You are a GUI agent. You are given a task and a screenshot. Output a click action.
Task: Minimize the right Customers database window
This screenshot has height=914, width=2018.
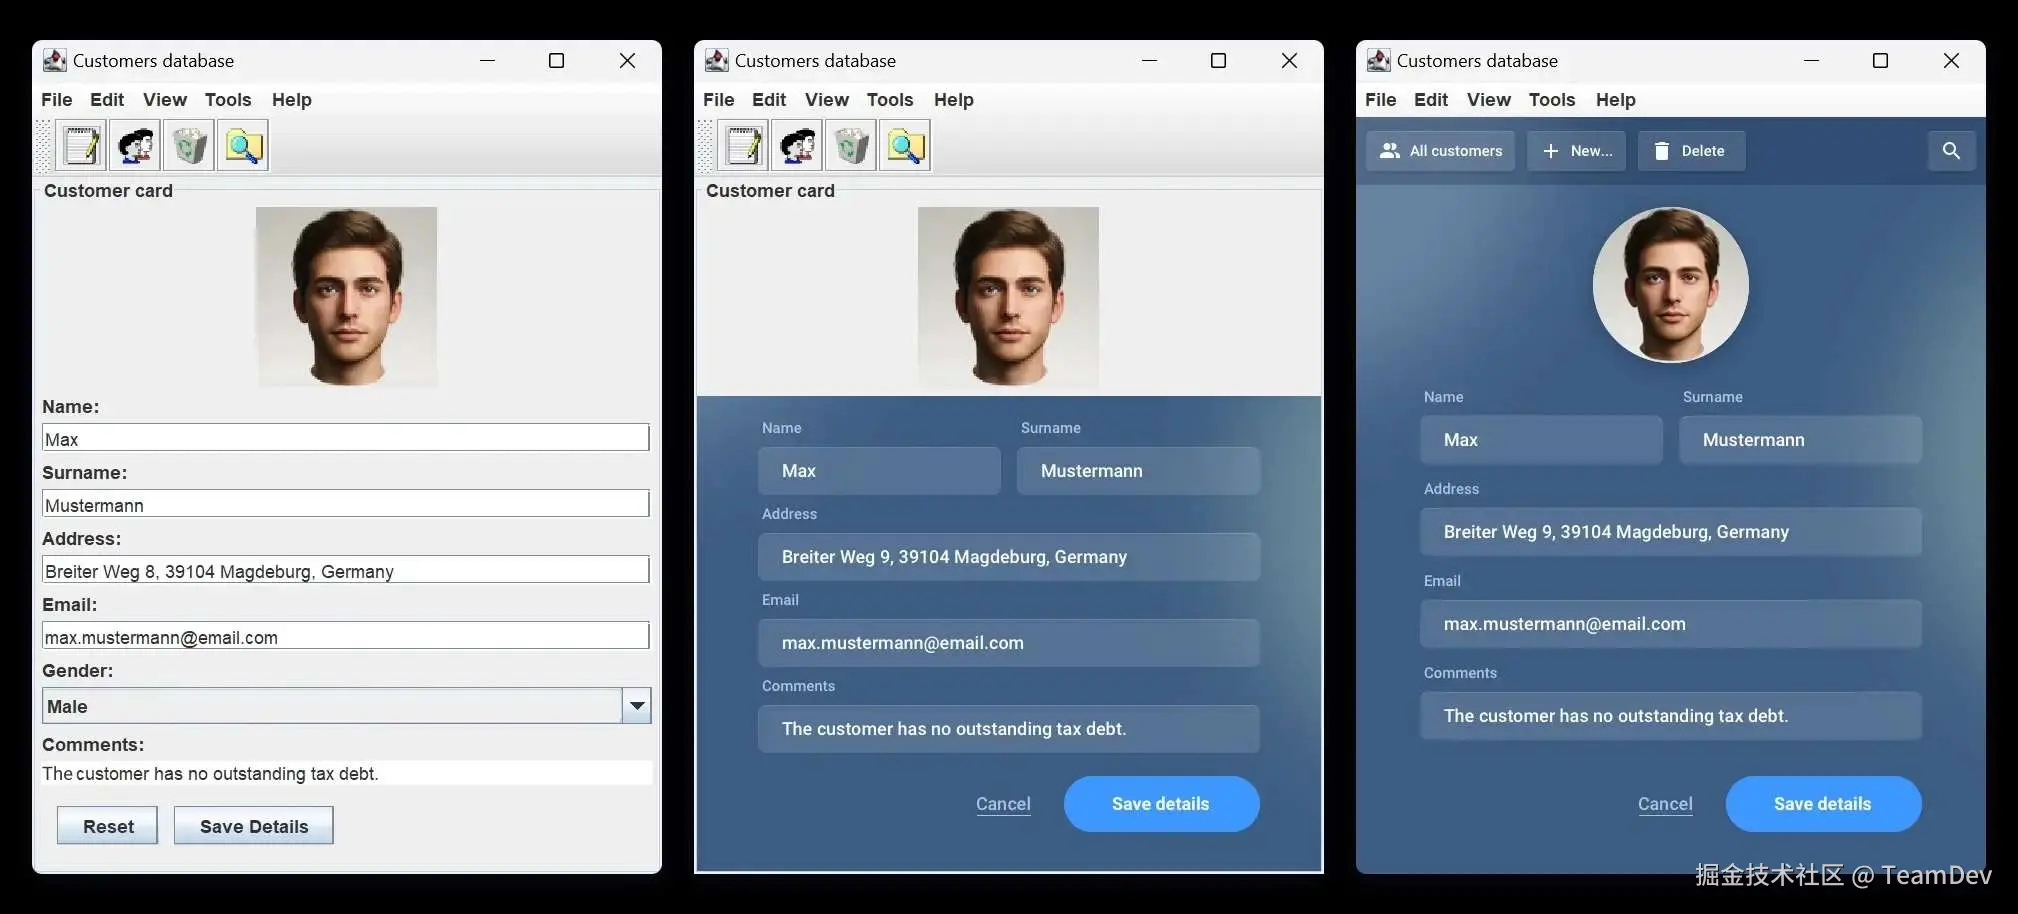1811,60
